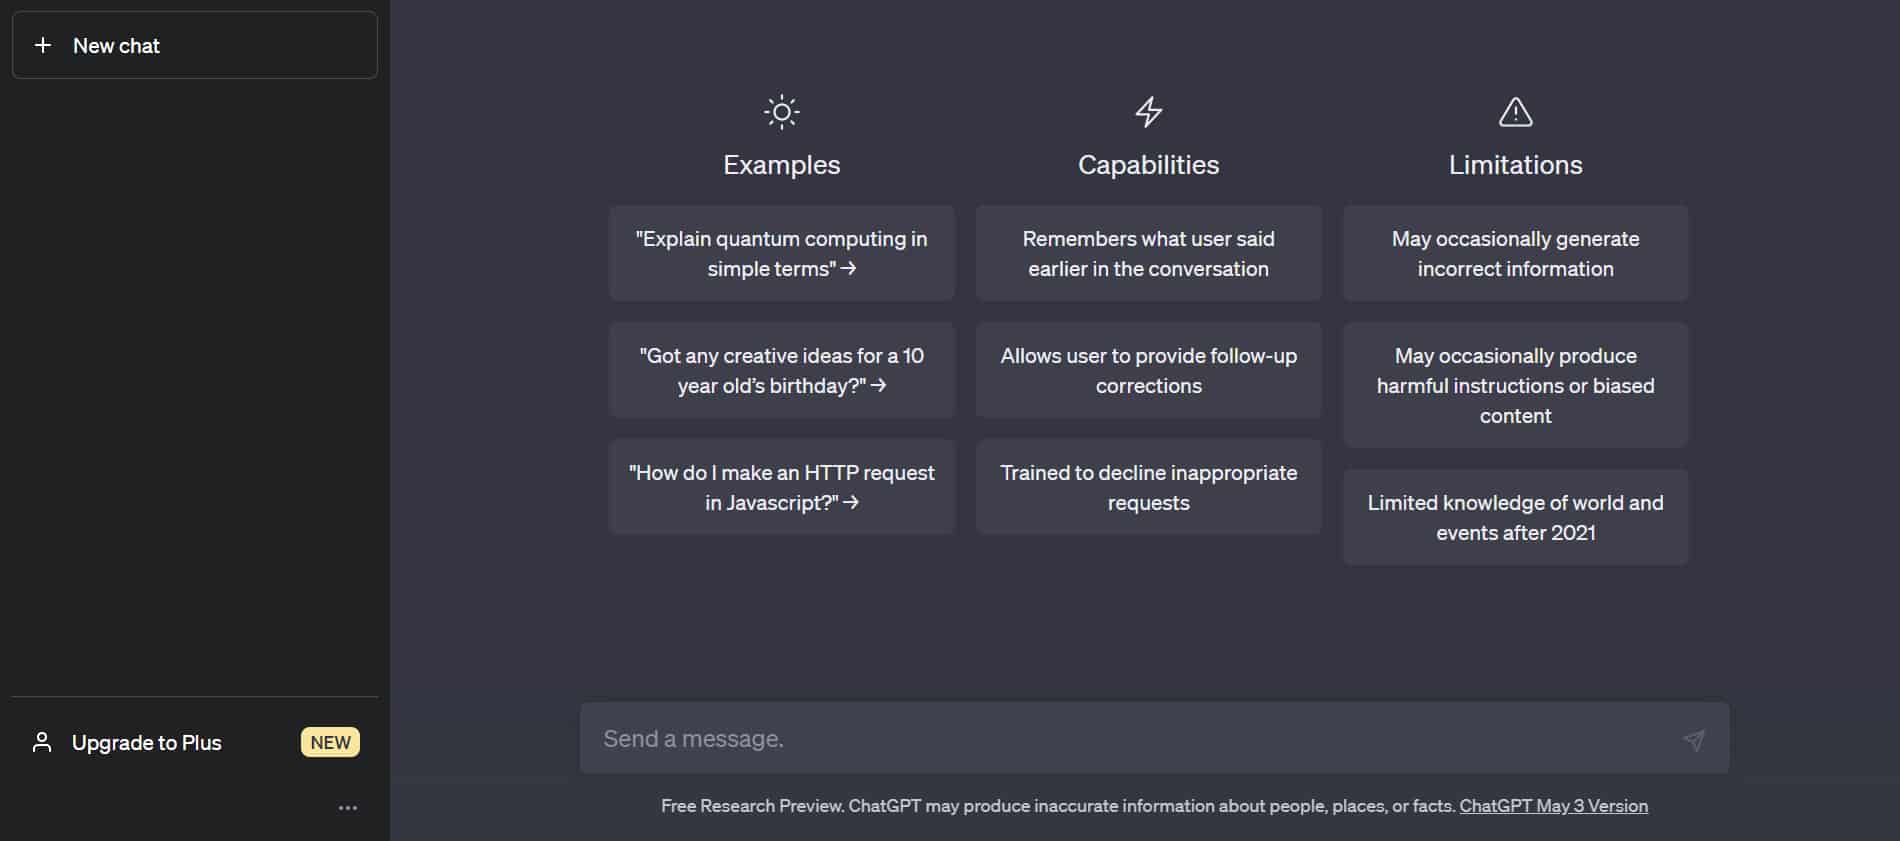Click the paper plane send icon

[x=1693, y=740]
